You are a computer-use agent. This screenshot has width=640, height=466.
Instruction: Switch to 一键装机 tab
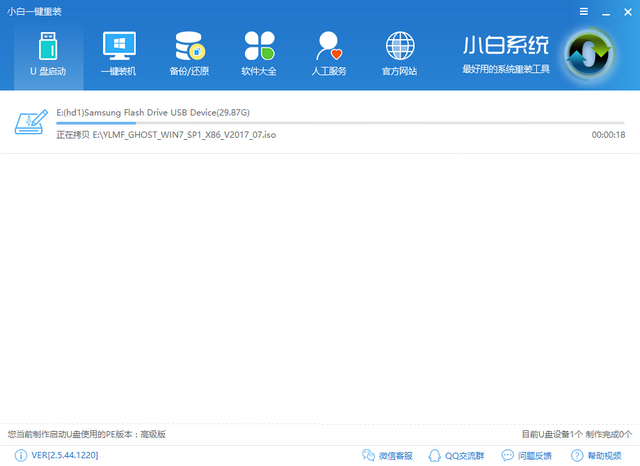coord(119,54)
